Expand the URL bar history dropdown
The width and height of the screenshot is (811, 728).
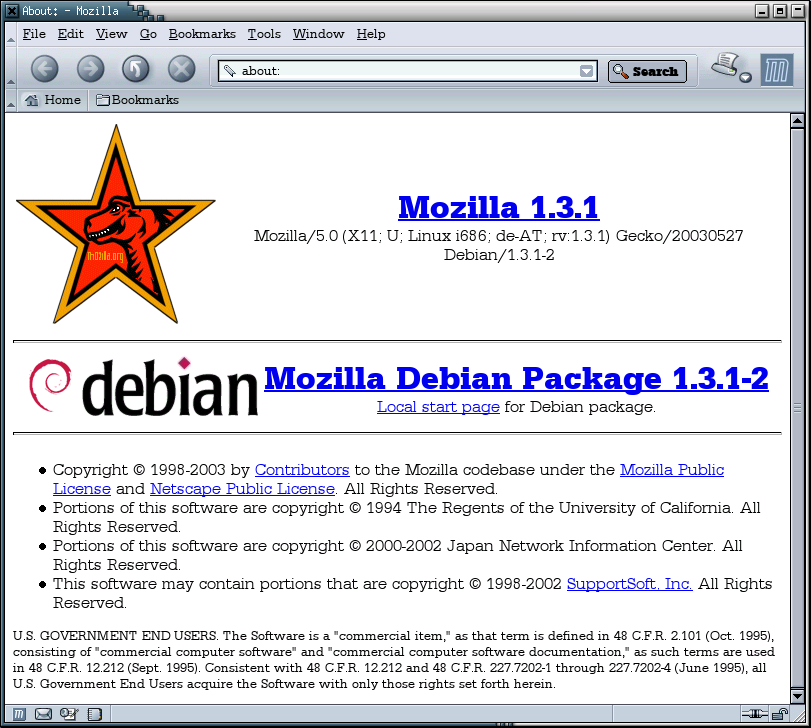[x=587, y=71]
